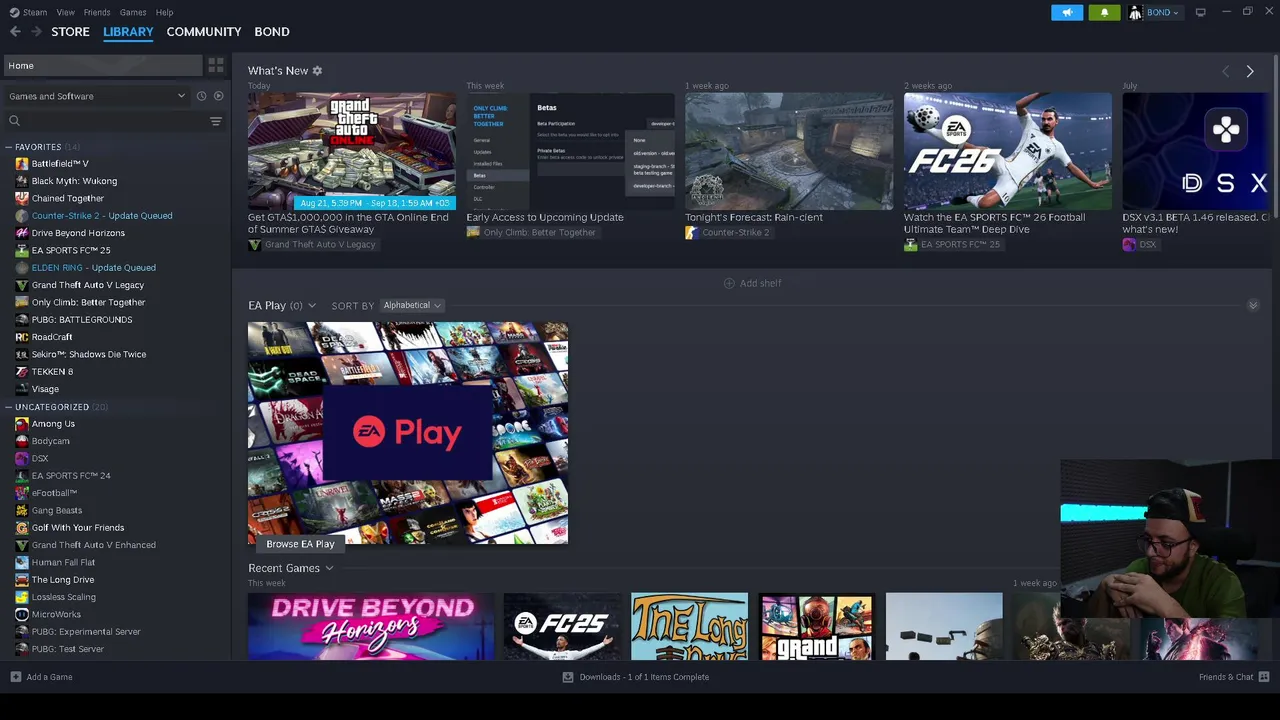
Task: Open the View menu
Action: tap(66, 12)
